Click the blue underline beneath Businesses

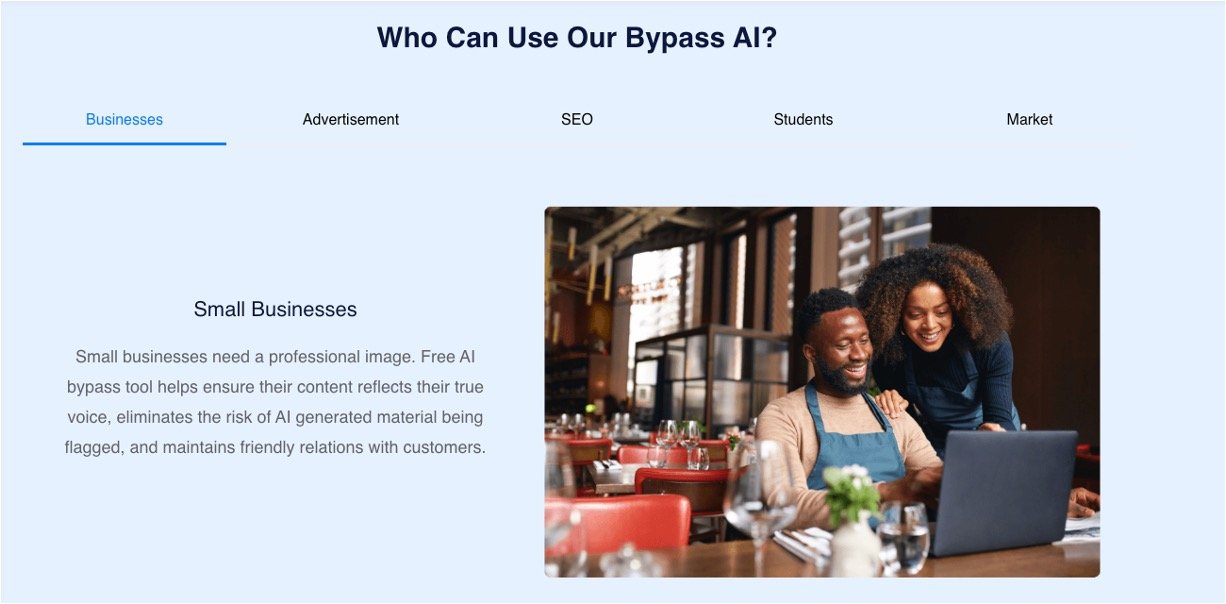point(124,144)
